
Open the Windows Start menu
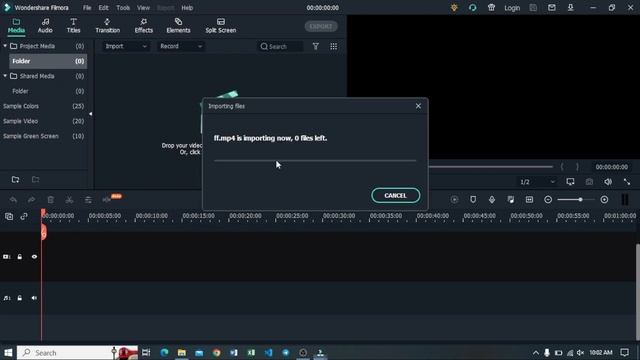(8, 352)
